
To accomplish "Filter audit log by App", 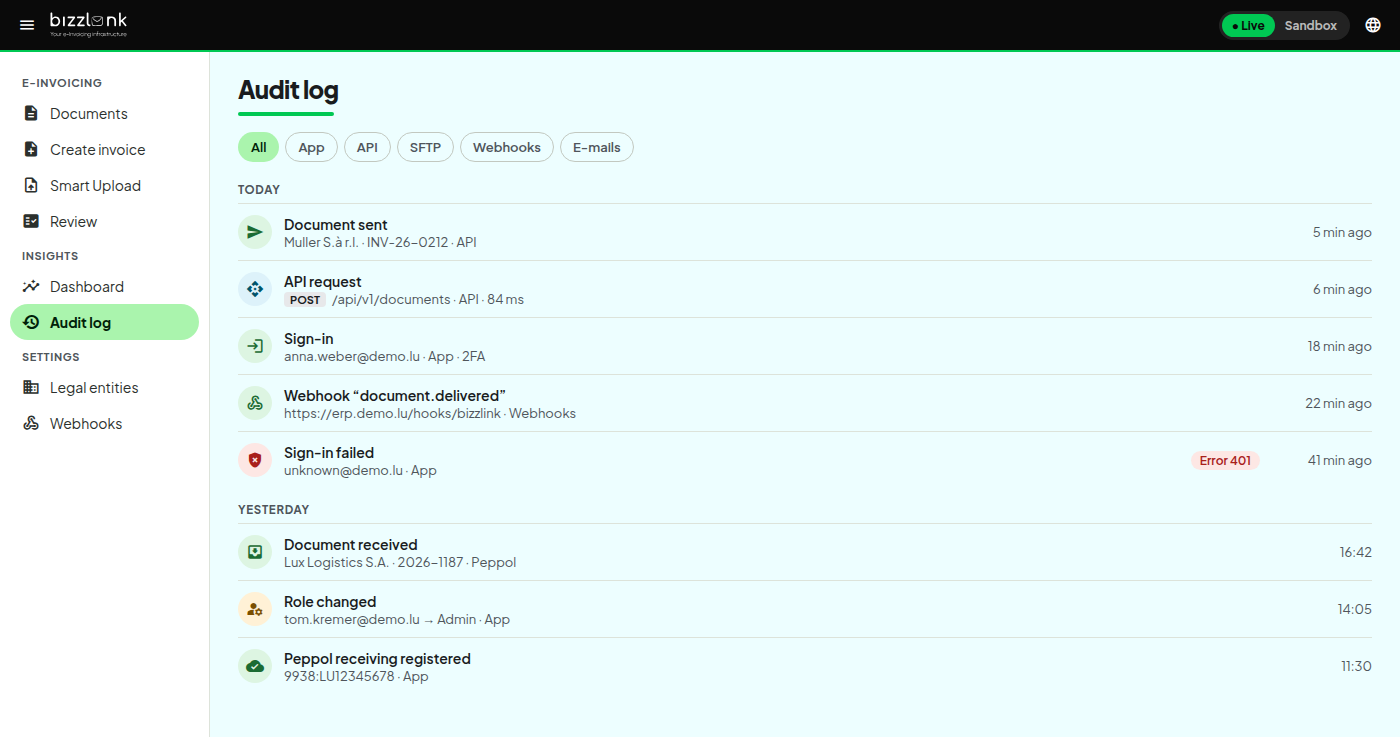I will pyautogui.click(x=311, y=148).
